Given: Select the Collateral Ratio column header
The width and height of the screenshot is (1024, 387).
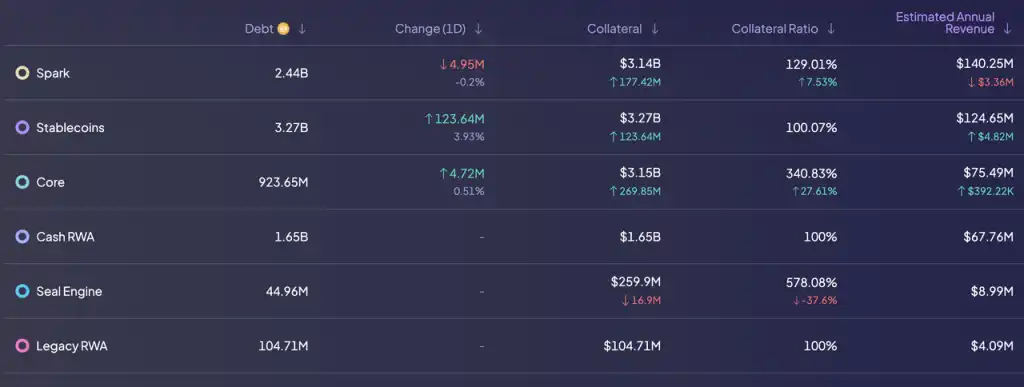Looking at the screenshot, I should pos(775,29).
